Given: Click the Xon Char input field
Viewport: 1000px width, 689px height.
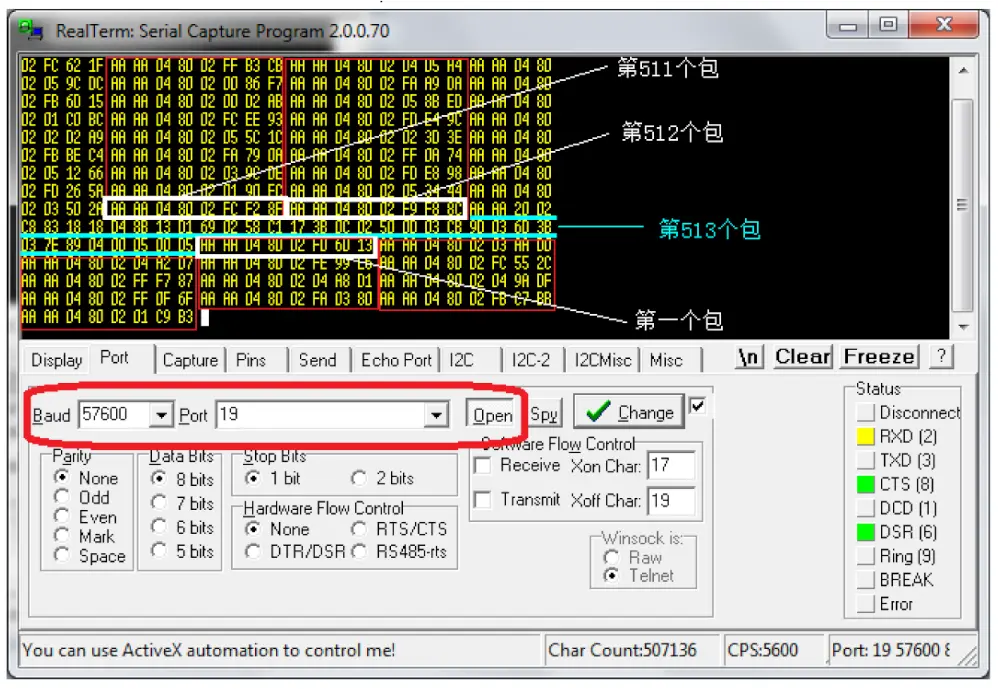Looking at the screenshot, I should 671,466.
